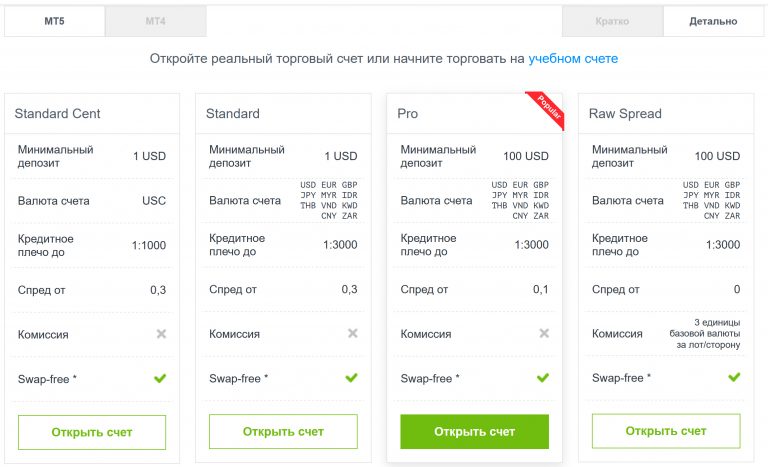
Task: Click Standard Cent commission cross icon
Action: [161, 334]
